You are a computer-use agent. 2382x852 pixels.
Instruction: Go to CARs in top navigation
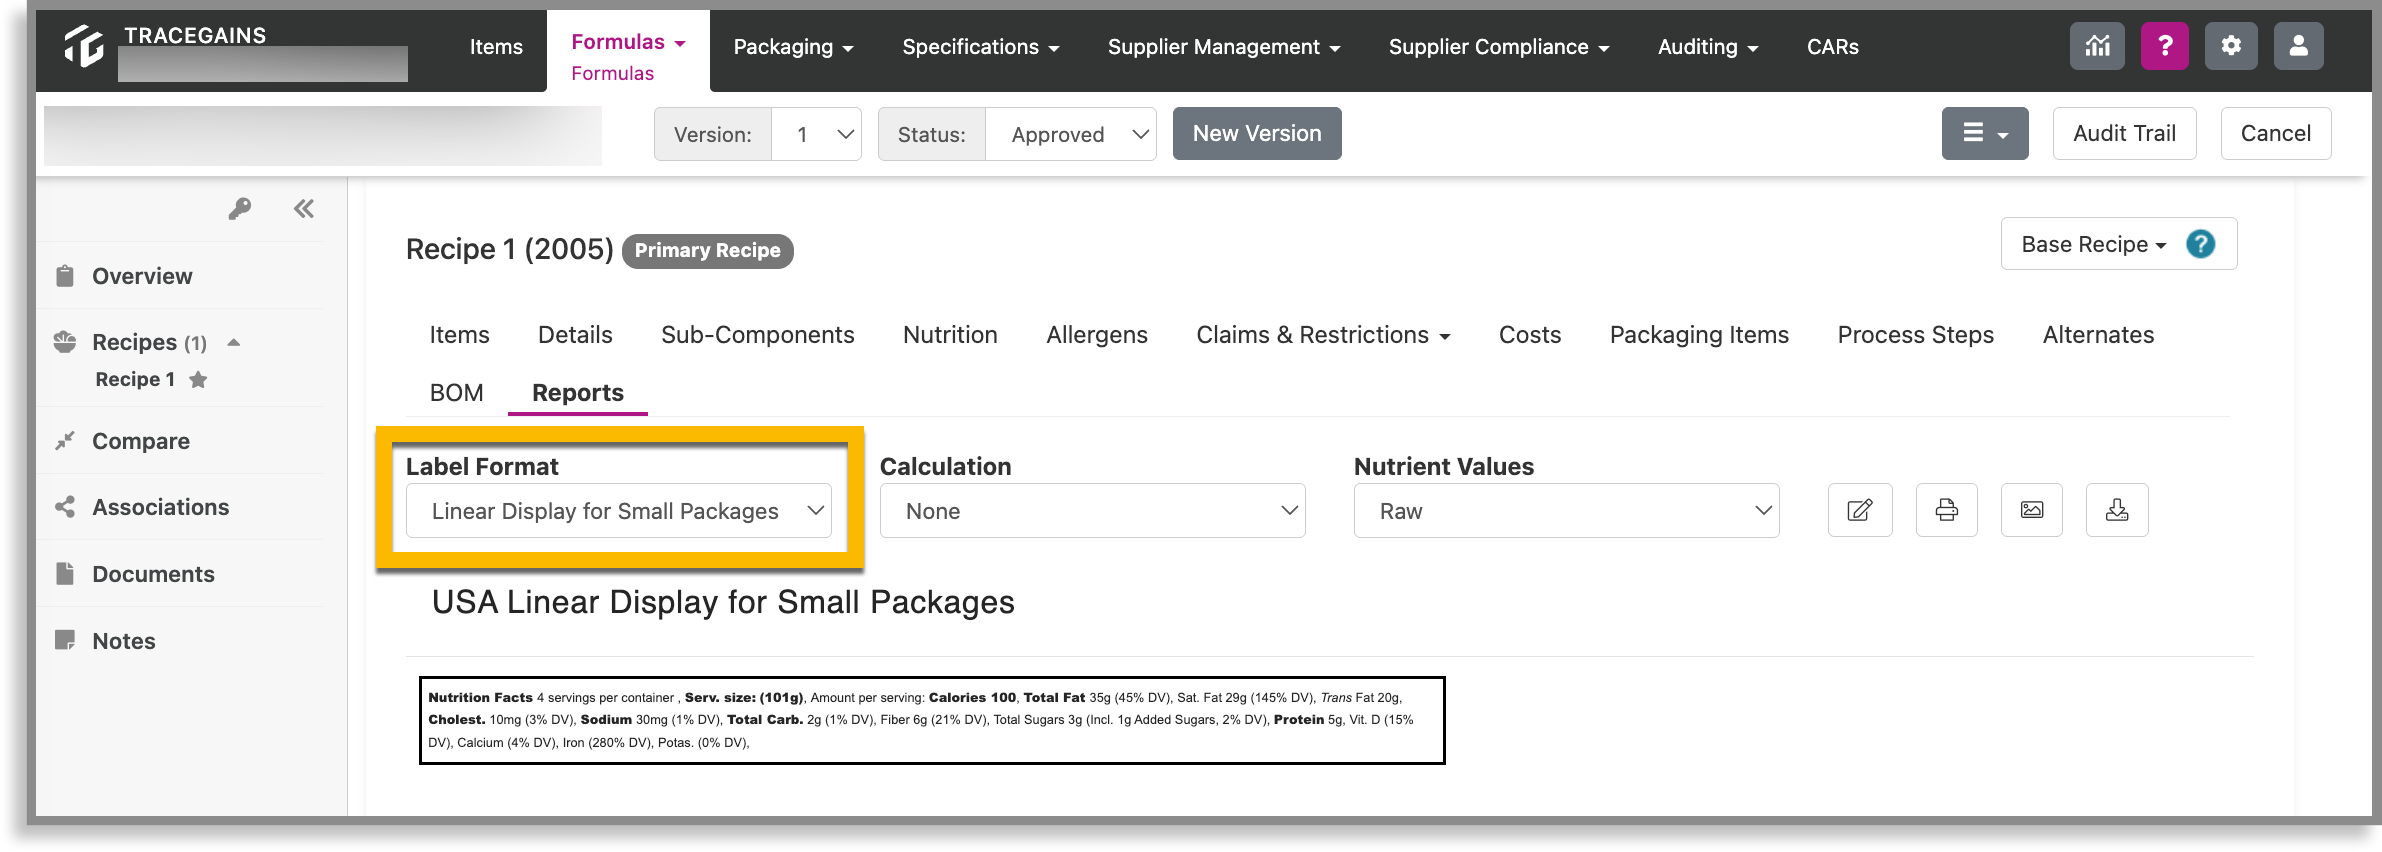coord(1832,47)
